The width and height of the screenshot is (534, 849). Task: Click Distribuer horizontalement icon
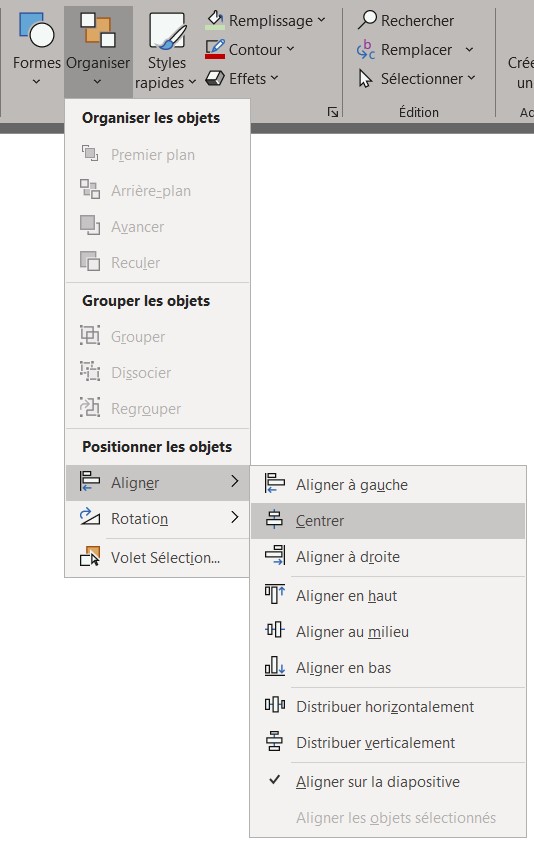coord(275,704)
